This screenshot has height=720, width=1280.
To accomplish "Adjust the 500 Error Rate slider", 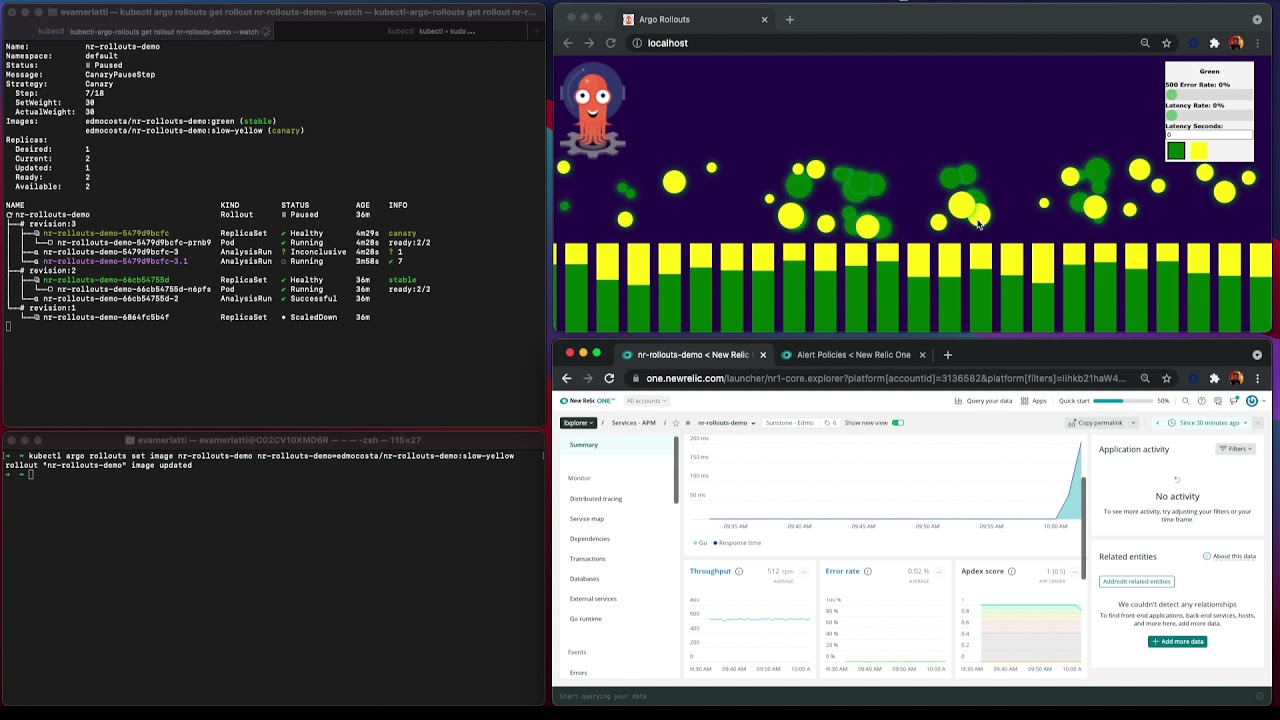I will tap(1209, 95).
